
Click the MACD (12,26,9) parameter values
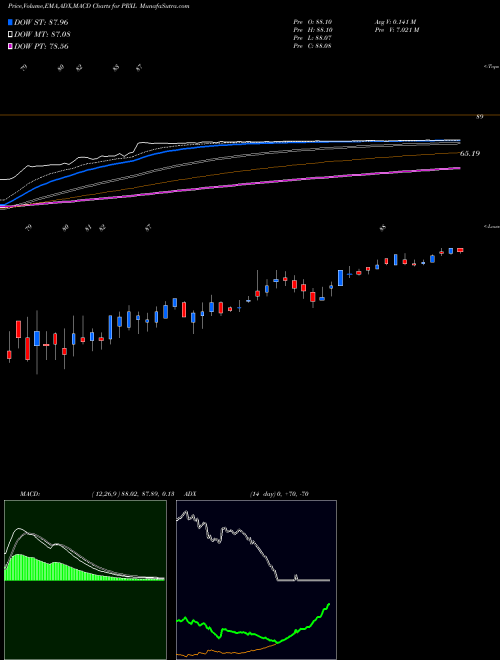[x=132, y=494]
